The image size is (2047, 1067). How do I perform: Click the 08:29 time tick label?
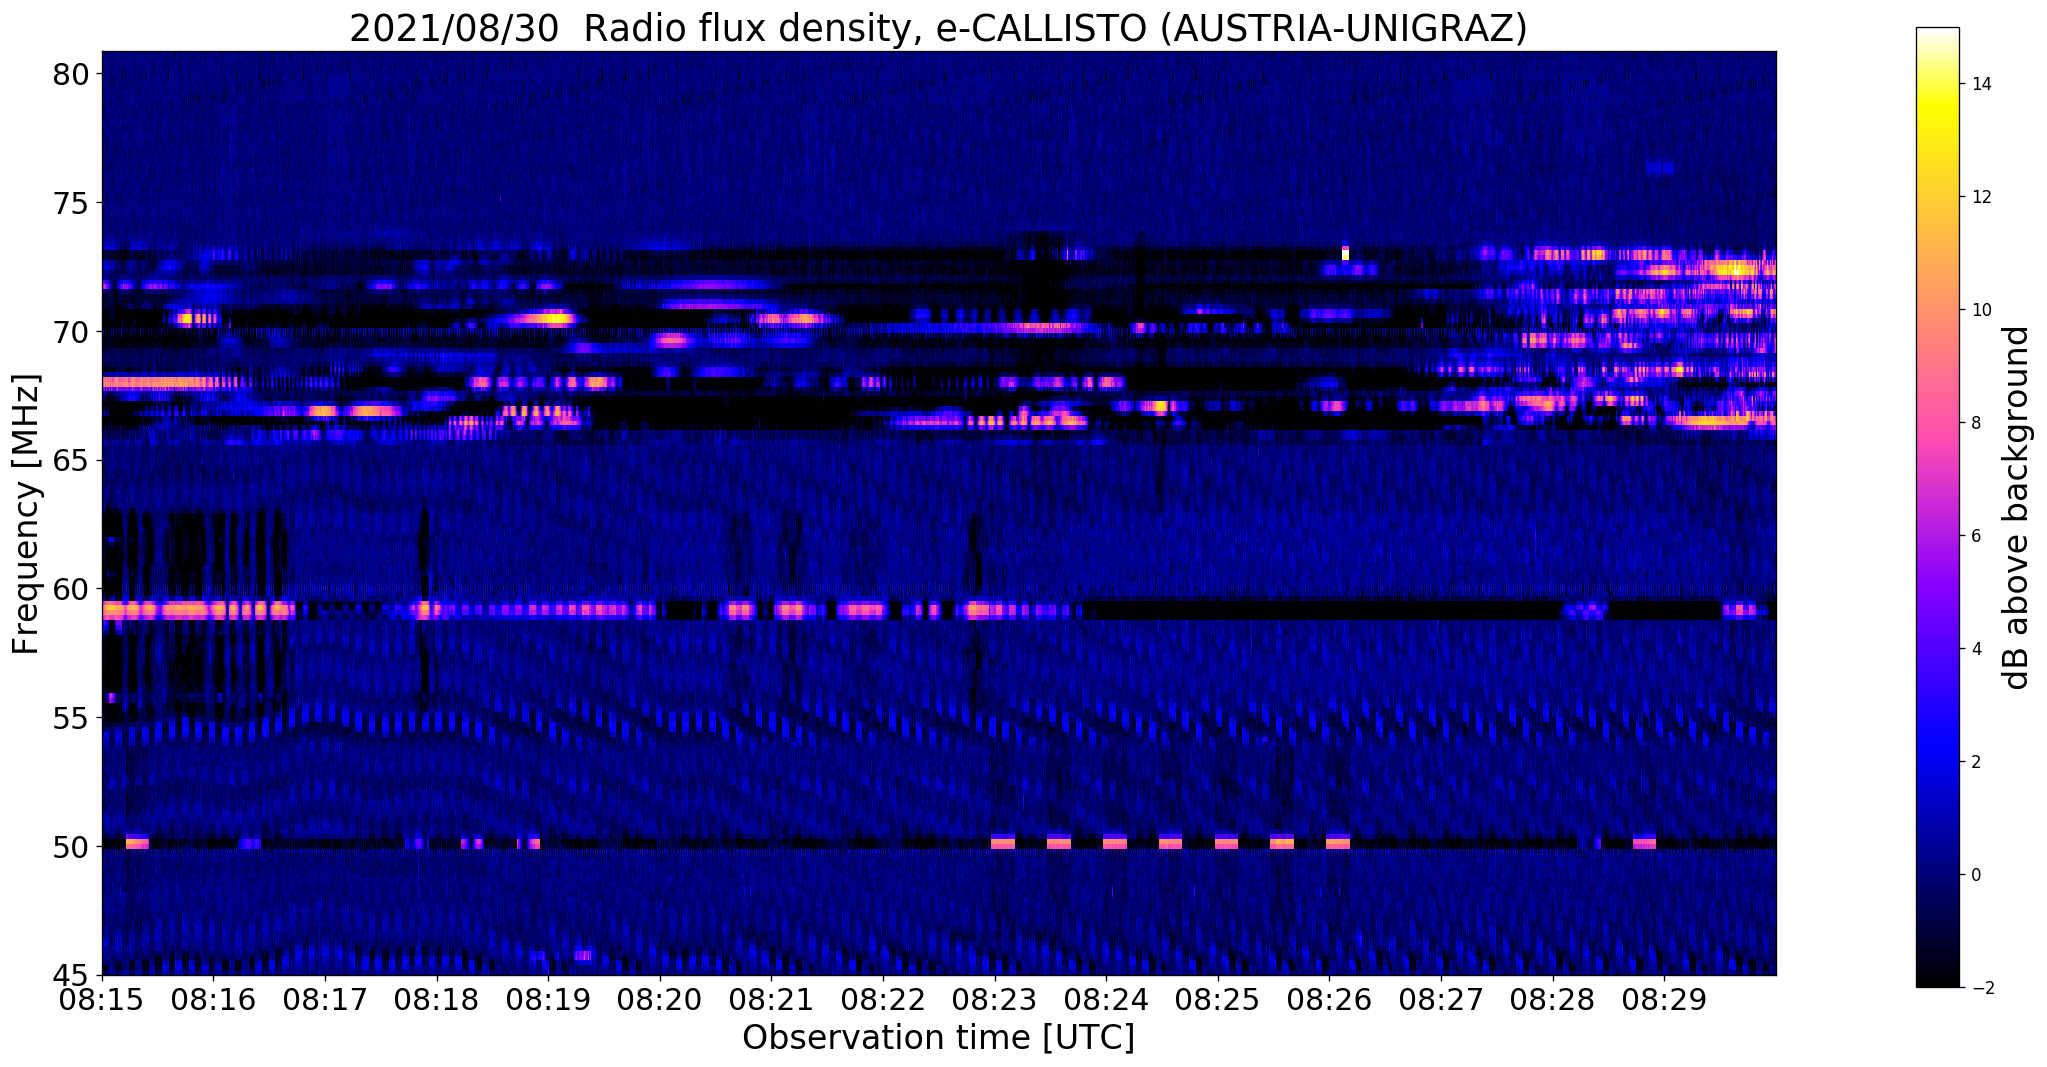pos(1664,1000)
